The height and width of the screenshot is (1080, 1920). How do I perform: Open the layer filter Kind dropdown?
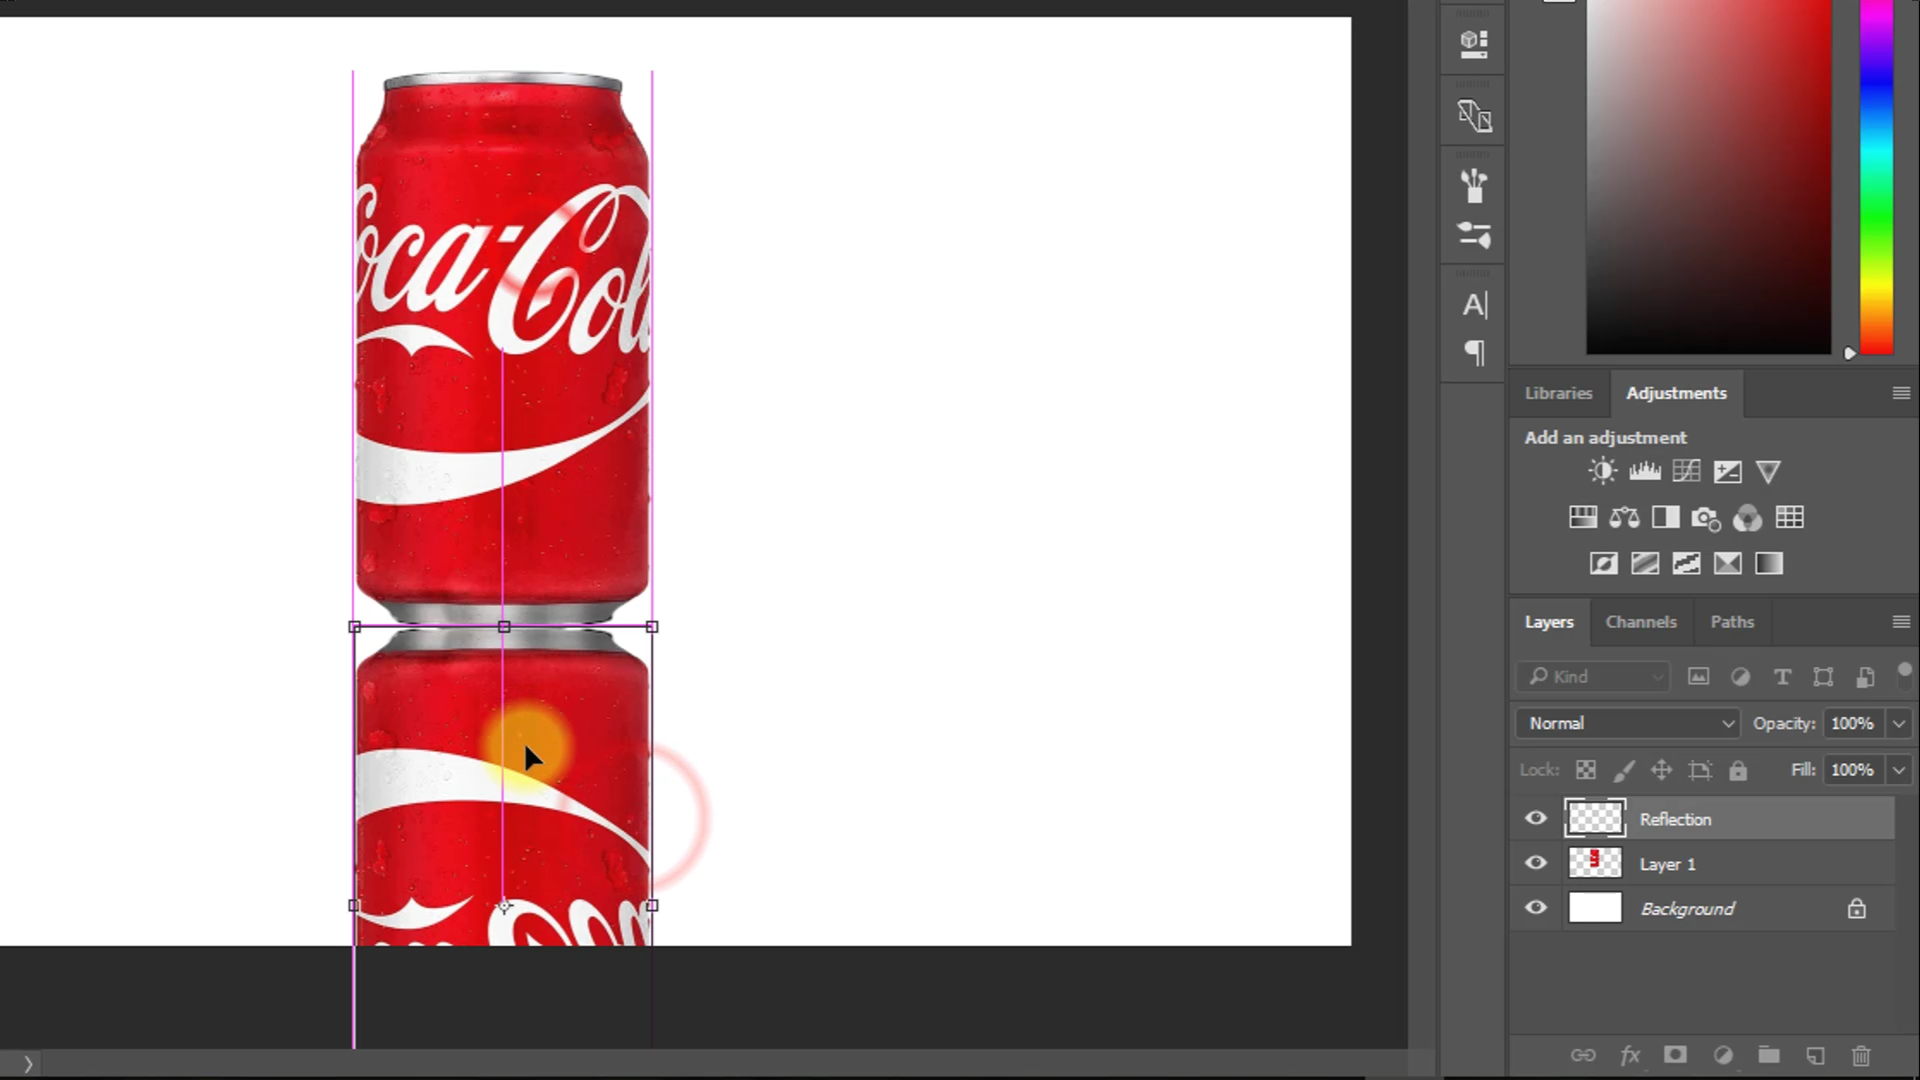(x=1594, y=677)
